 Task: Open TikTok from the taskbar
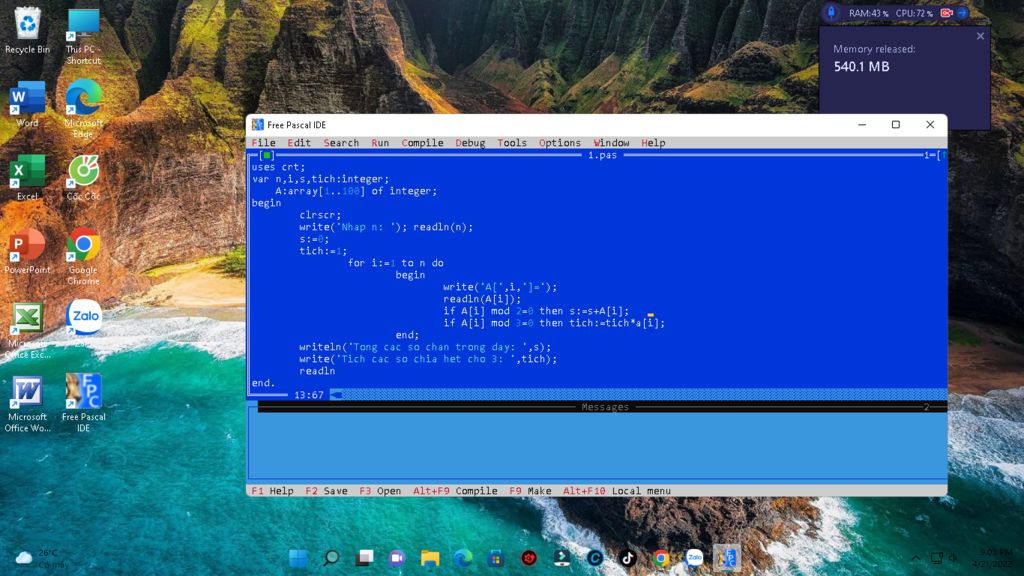(628, 558)
